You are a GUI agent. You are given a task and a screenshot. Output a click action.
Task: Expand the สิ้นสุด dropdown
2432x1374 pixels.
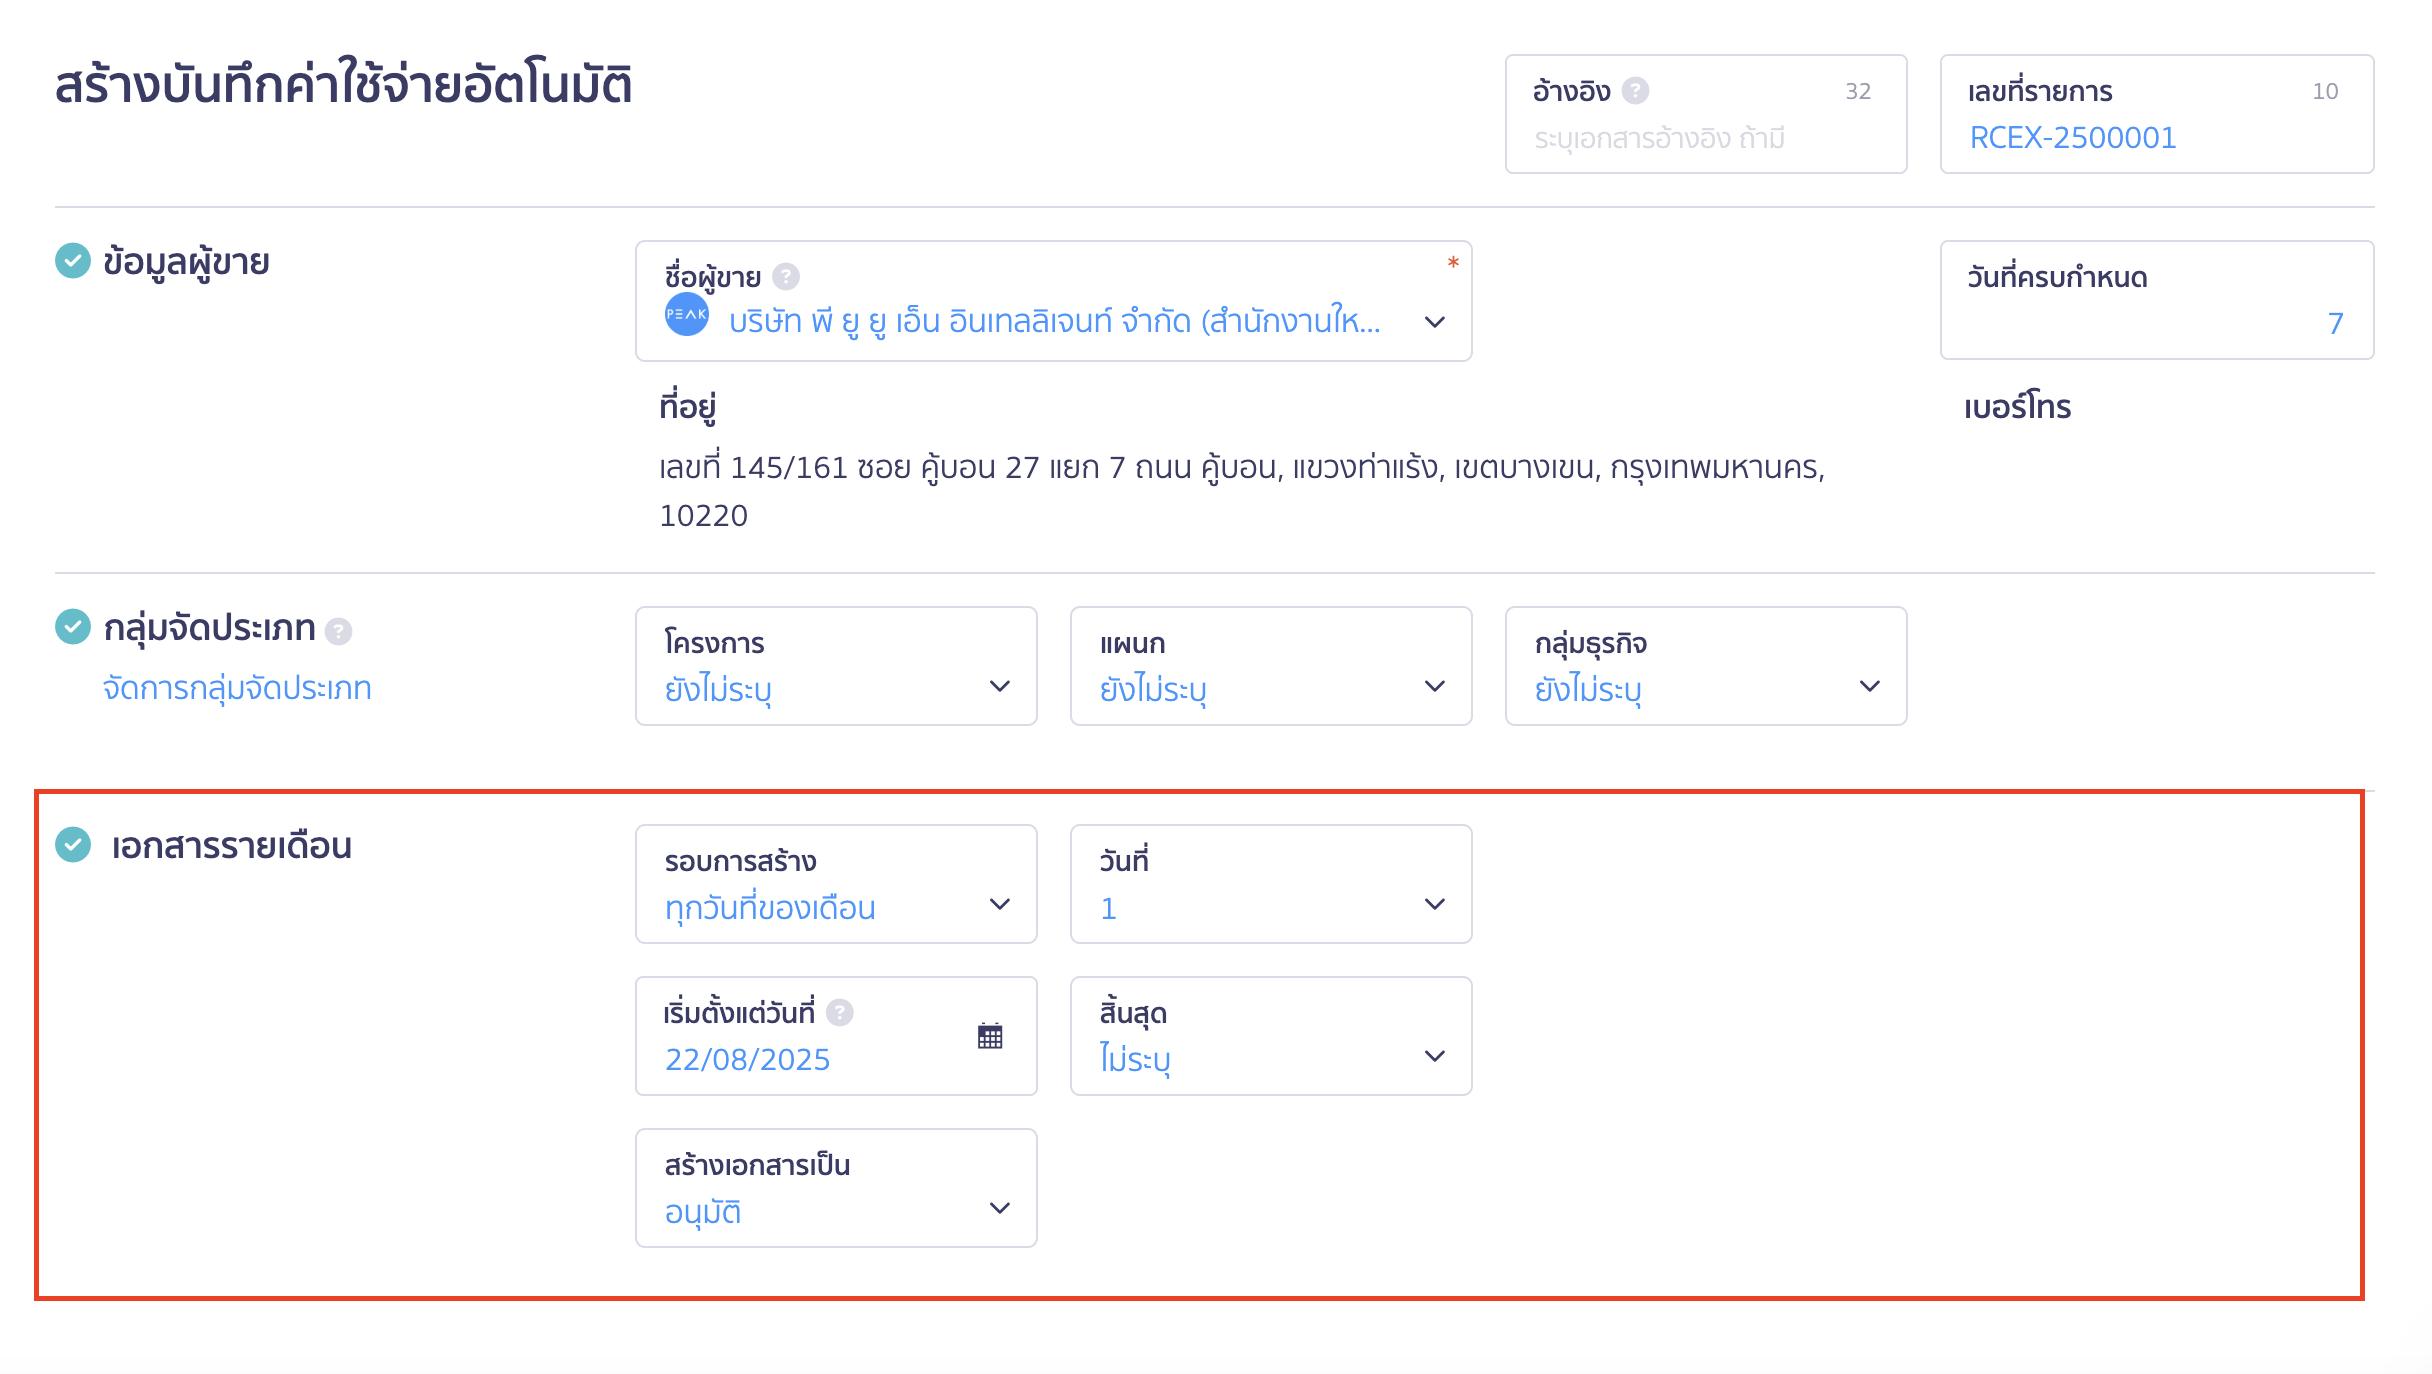click(x=1271, y=1036)
